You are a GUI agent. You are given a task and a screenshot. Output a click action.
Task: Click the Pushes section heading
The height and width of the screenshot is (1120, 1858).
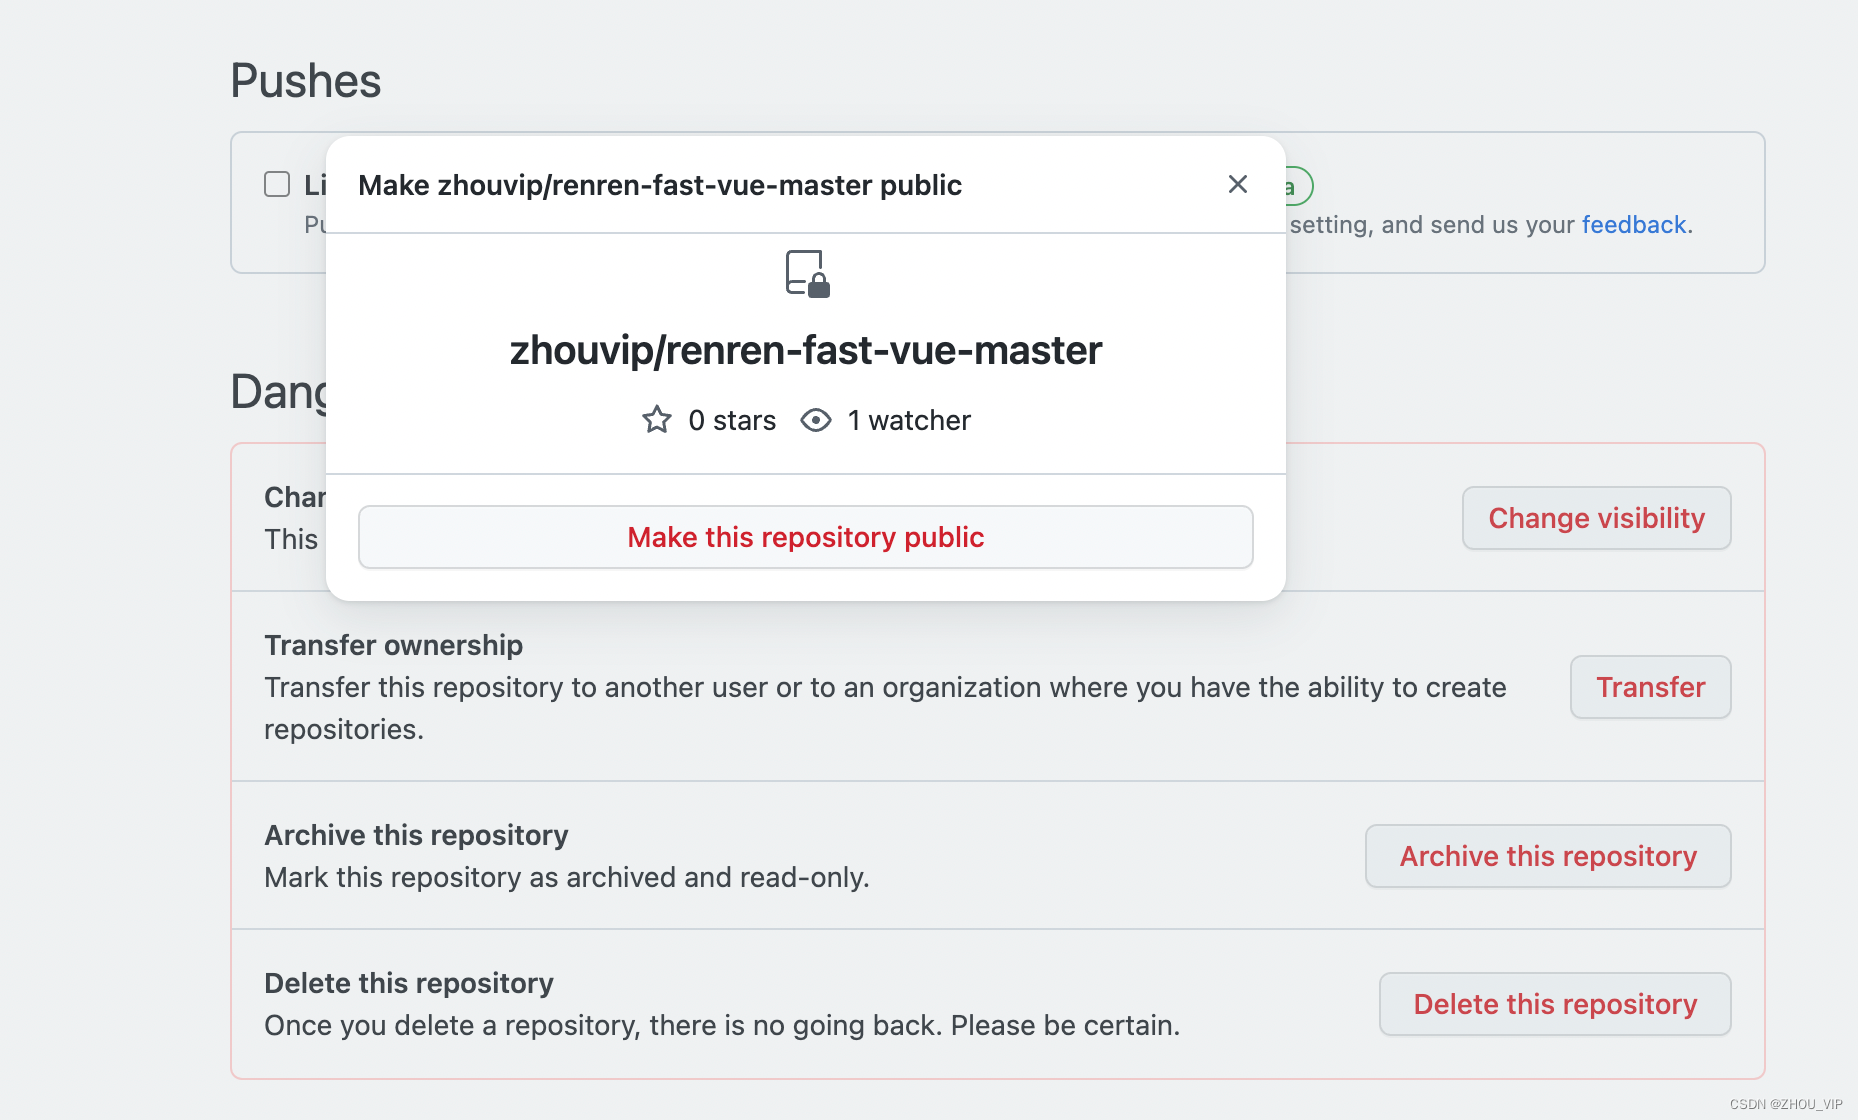(x=305, y=81)
